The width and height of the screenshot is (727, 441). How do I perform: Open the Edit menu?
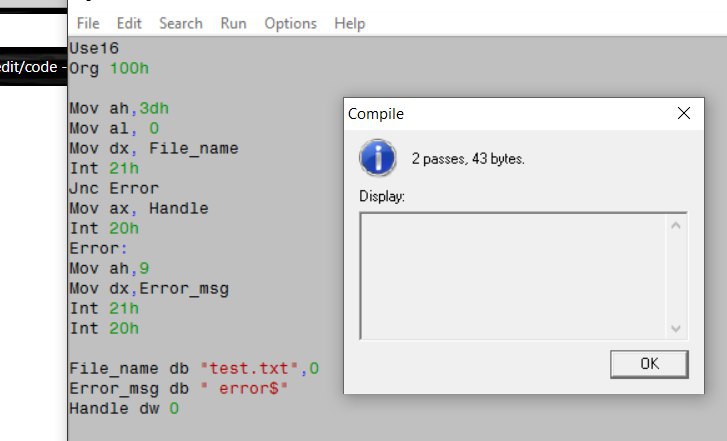129,23
